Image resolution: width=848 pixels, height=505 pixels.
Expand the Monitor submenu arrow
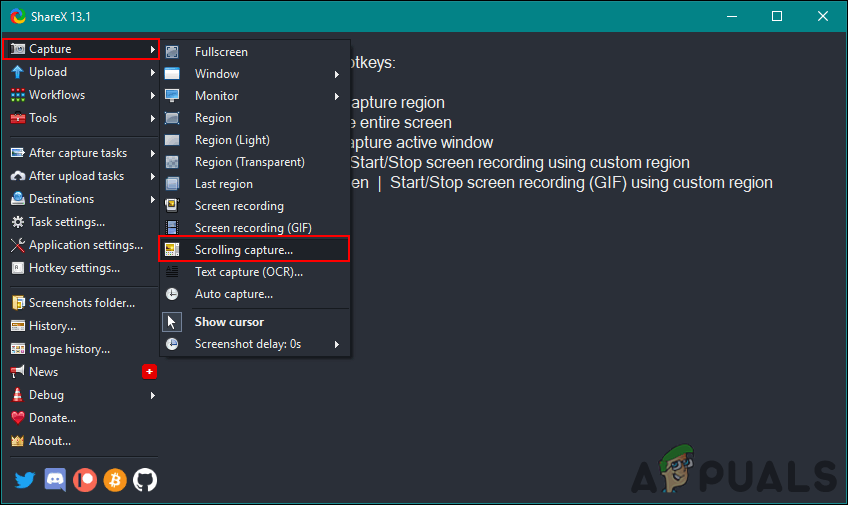pos(337,96)
